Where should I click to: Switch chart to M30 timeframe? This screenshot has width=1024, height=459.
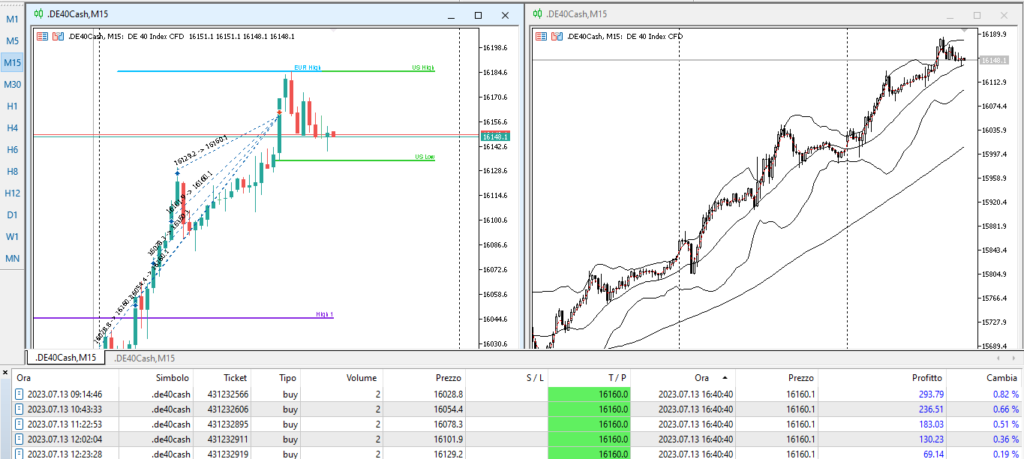click(x=12, y=84)
